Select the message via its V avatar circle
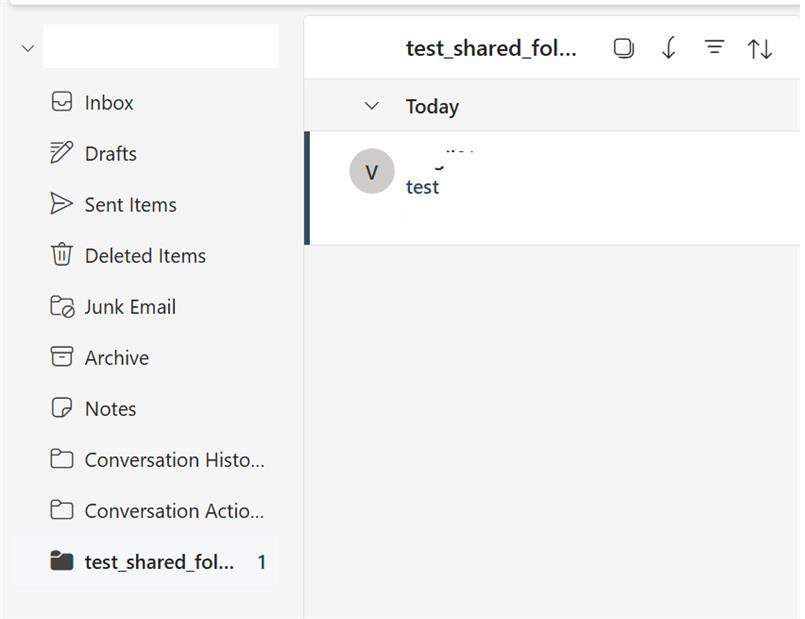 click(x=371, y=172)
